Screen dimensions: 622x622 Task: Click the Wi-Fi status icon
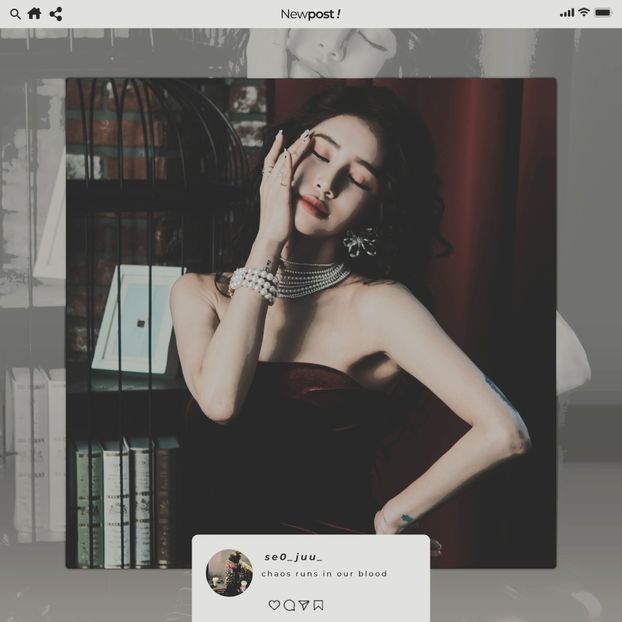pyautogui.click(x=584, y=13)
